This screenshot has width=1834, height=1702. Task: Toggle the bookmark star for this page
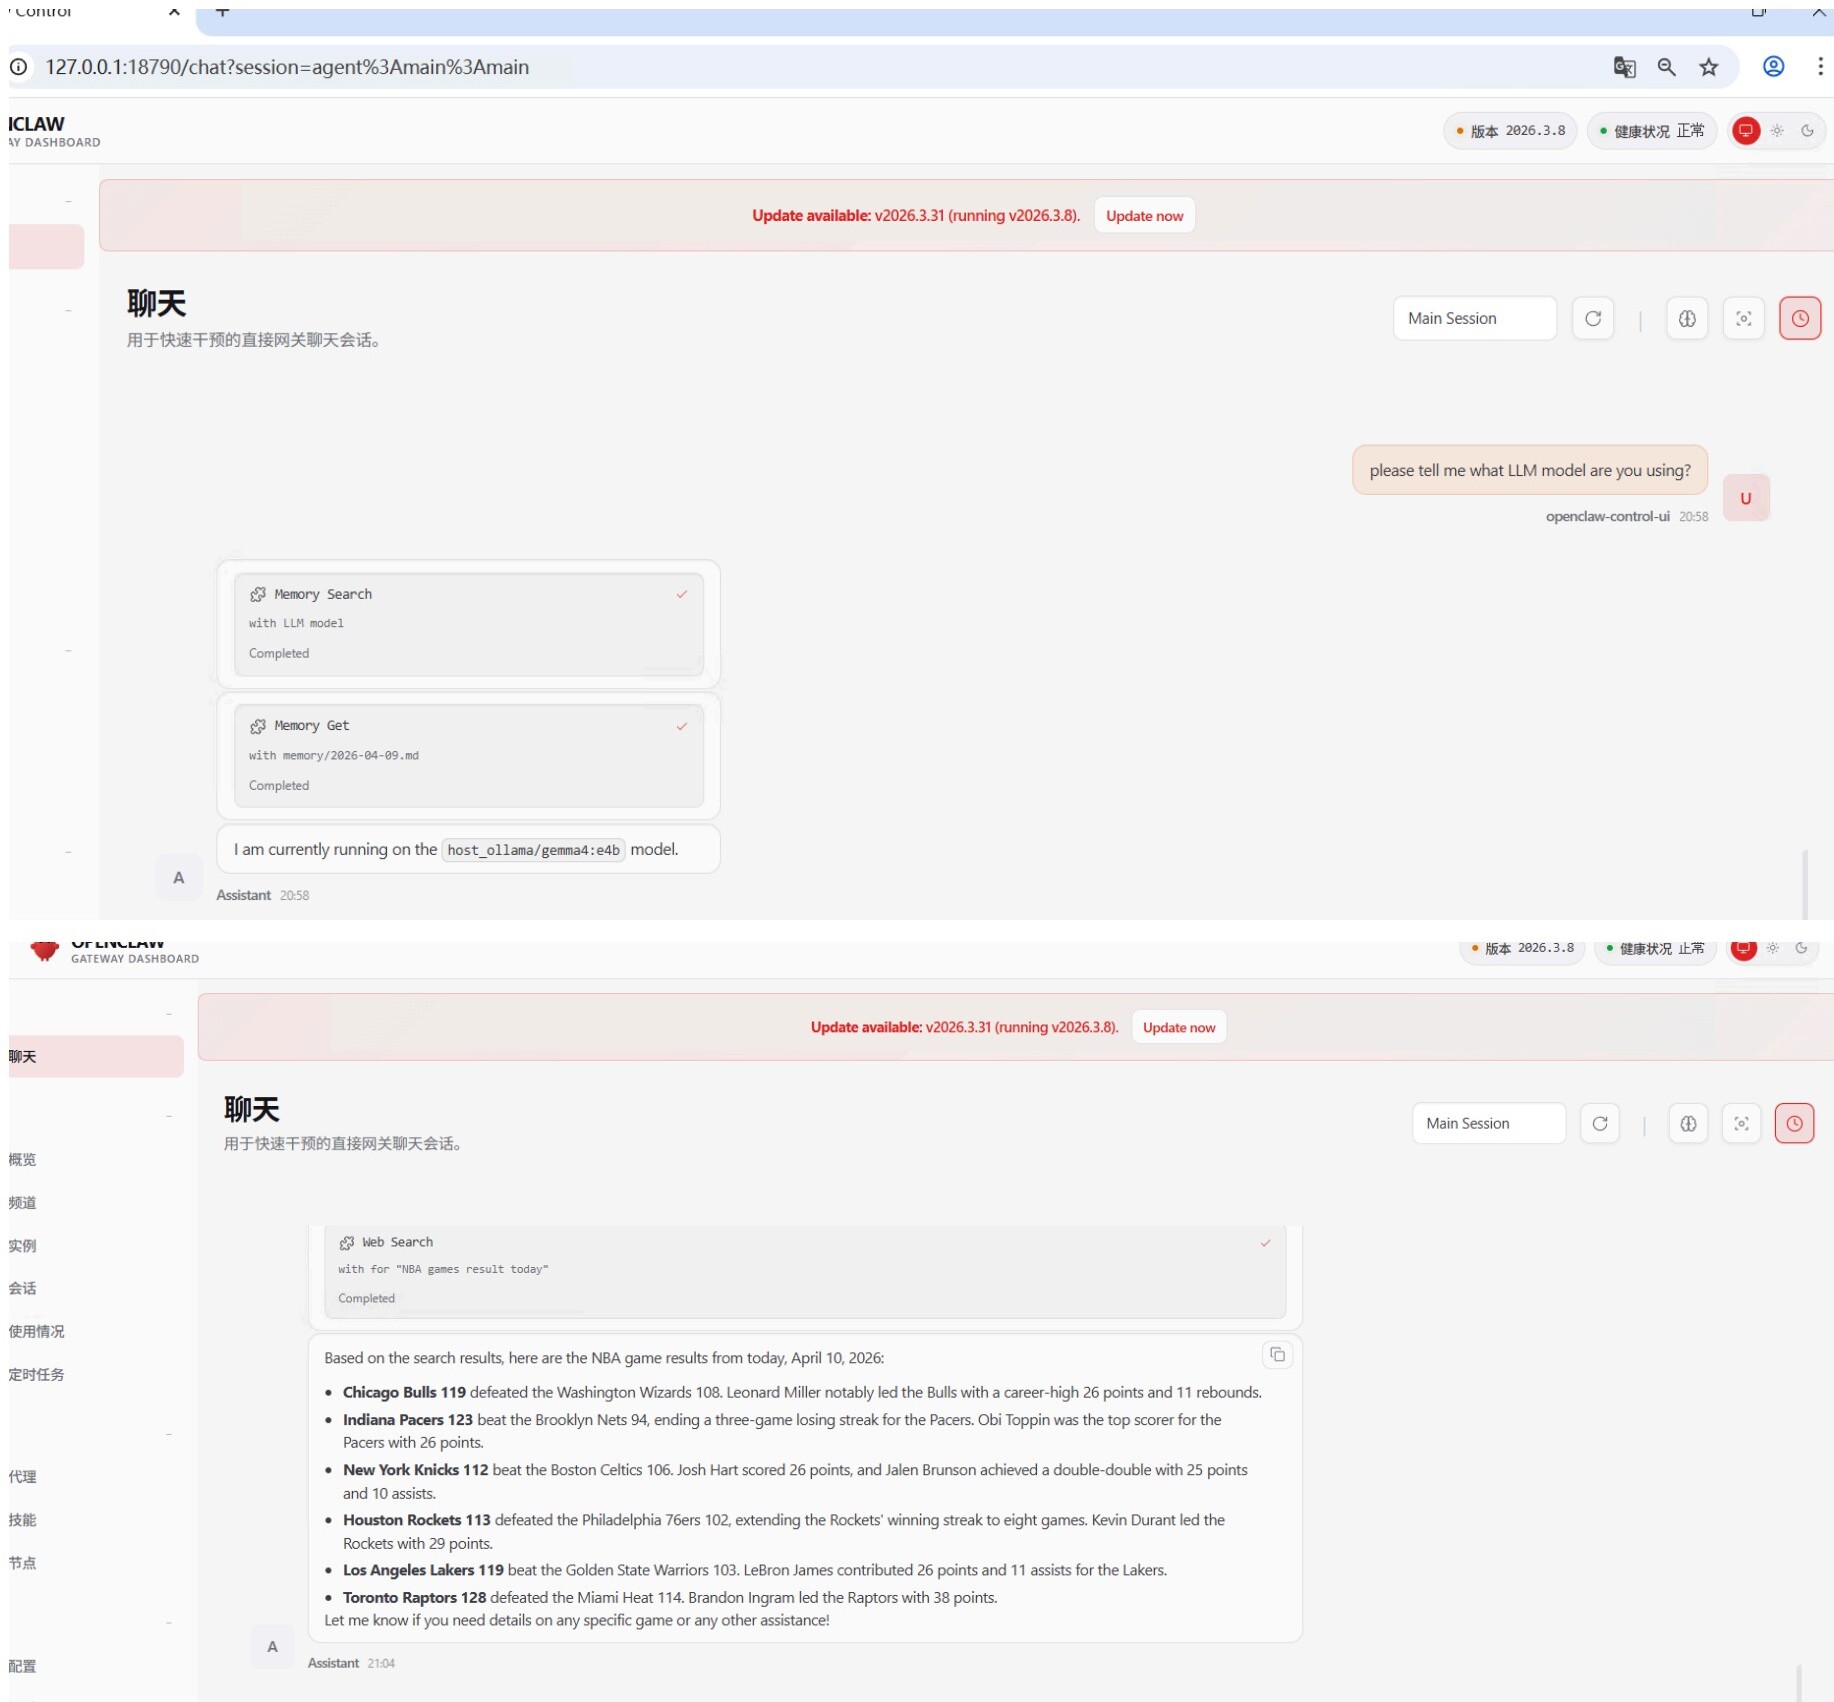click(1708, 67)
